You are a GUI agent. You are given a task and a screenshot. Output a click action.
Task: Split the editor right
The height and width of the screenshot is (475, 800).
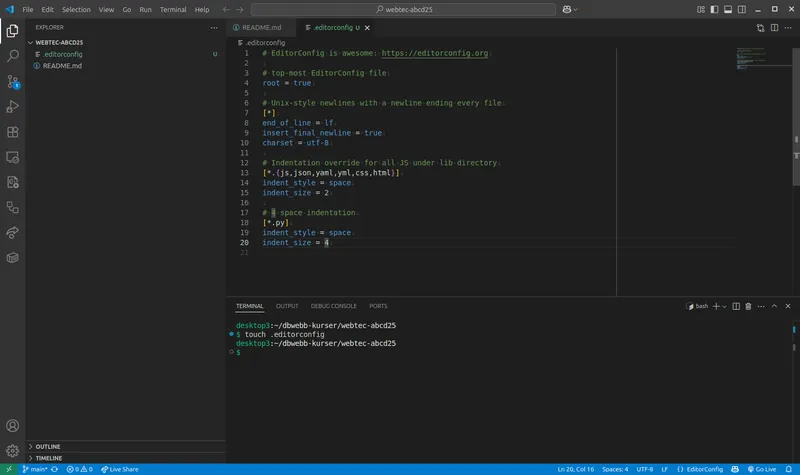coord(774,28)
